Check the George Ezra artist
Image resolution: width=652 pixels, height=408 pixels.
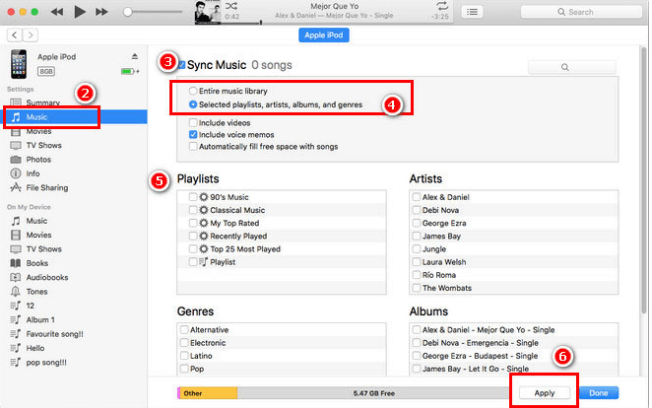[416, 223]
